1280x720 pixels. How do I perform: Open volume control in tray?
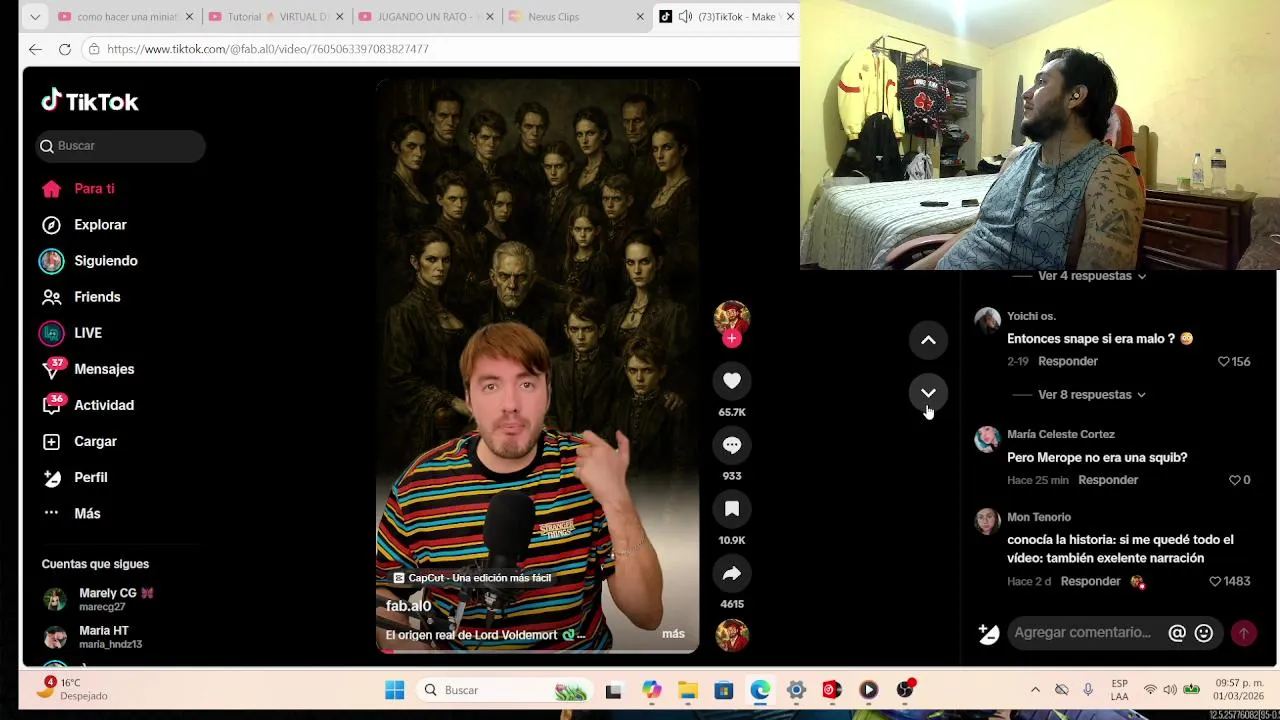coord(1170,690)
